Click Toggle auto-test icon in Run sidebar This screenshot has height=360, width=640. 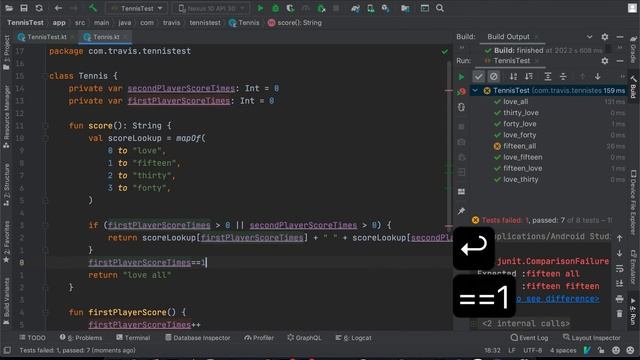(x=461, y=107)
